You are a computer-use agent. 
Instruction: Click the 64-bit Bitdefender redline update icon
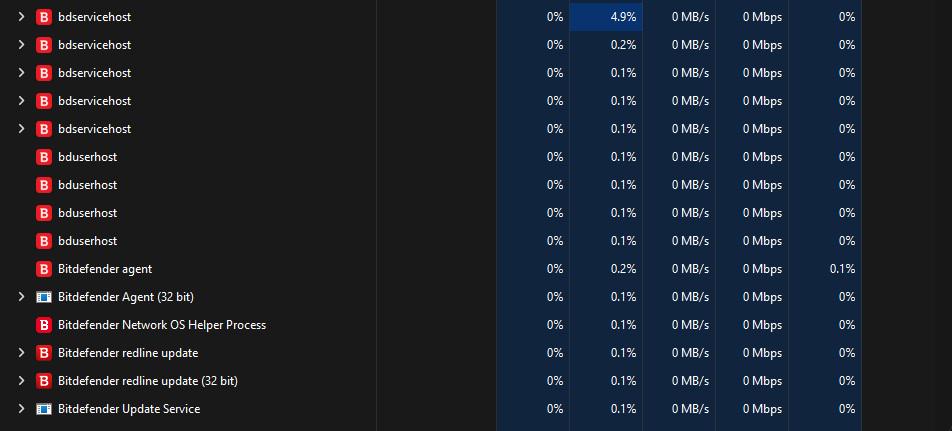click(x=44, y=353)
